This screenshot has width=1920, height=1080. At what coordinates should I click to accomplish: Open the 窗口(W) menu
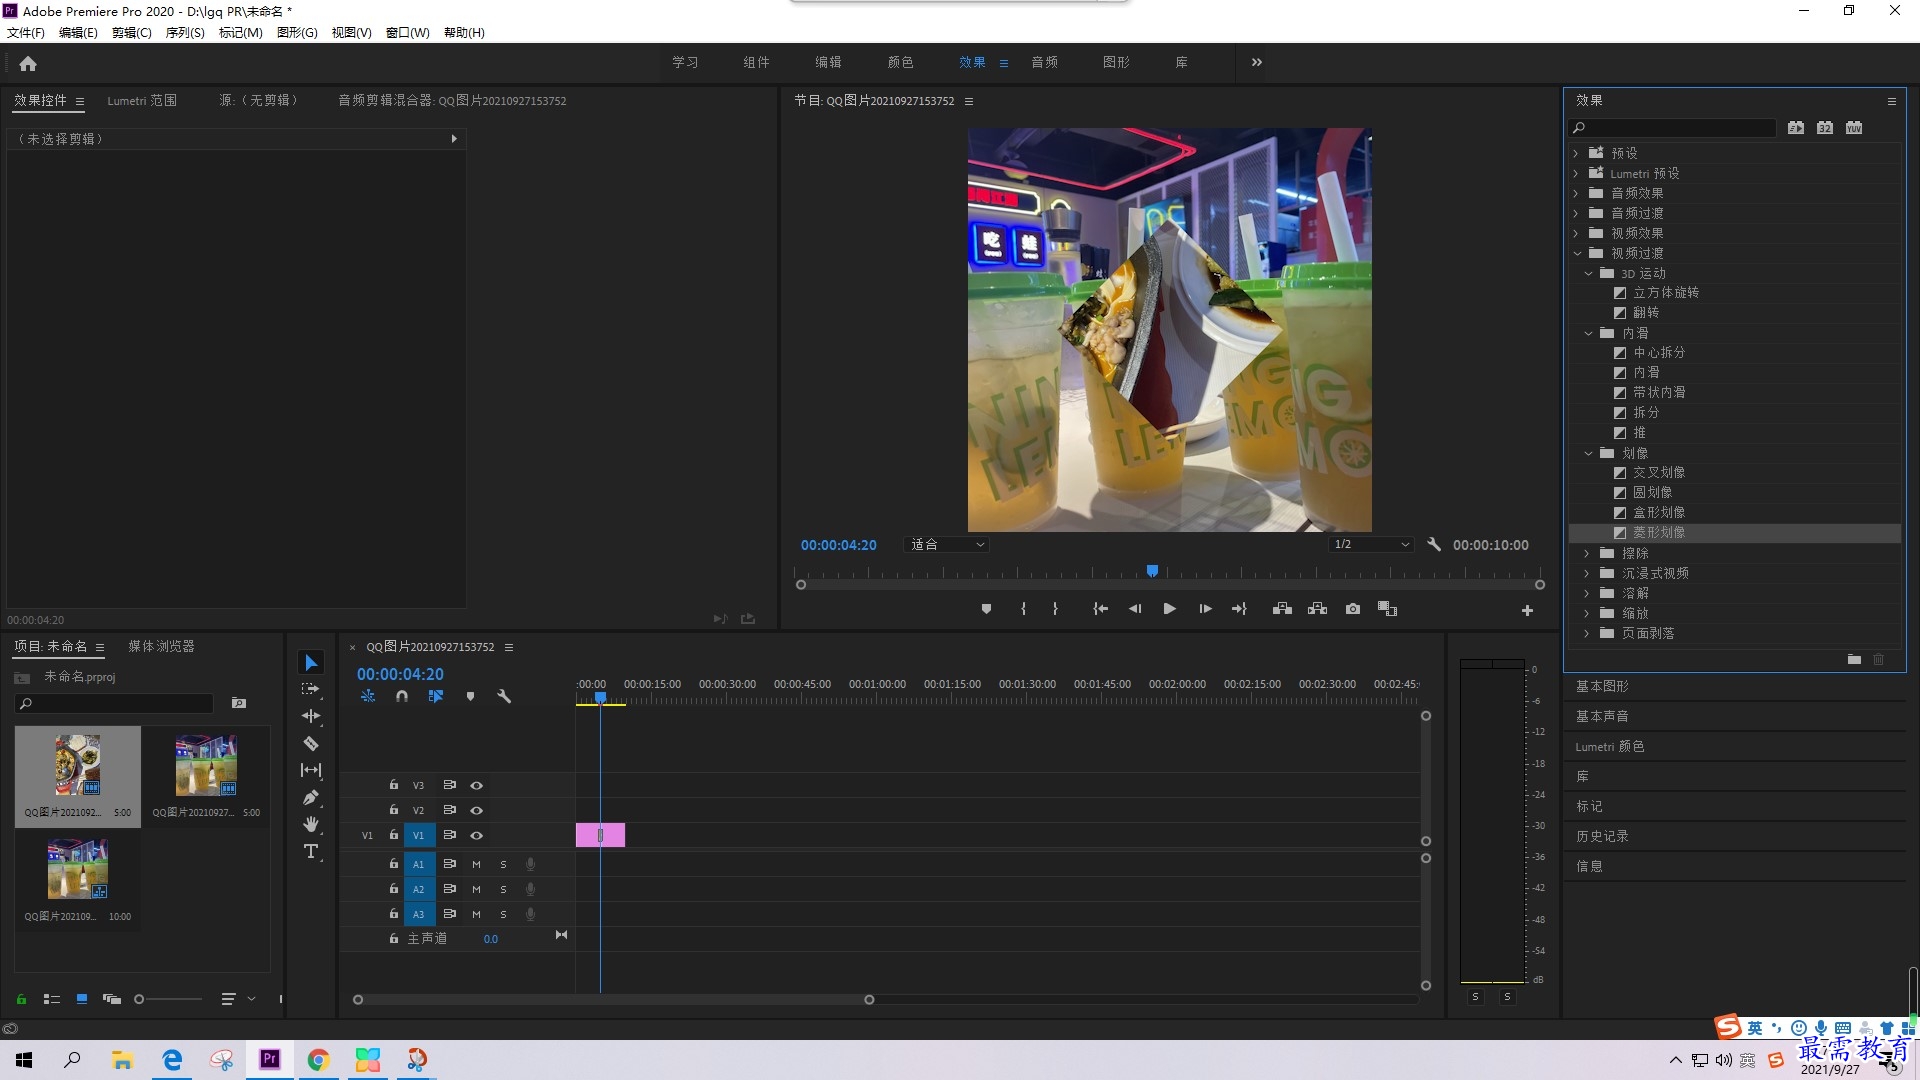407,32
